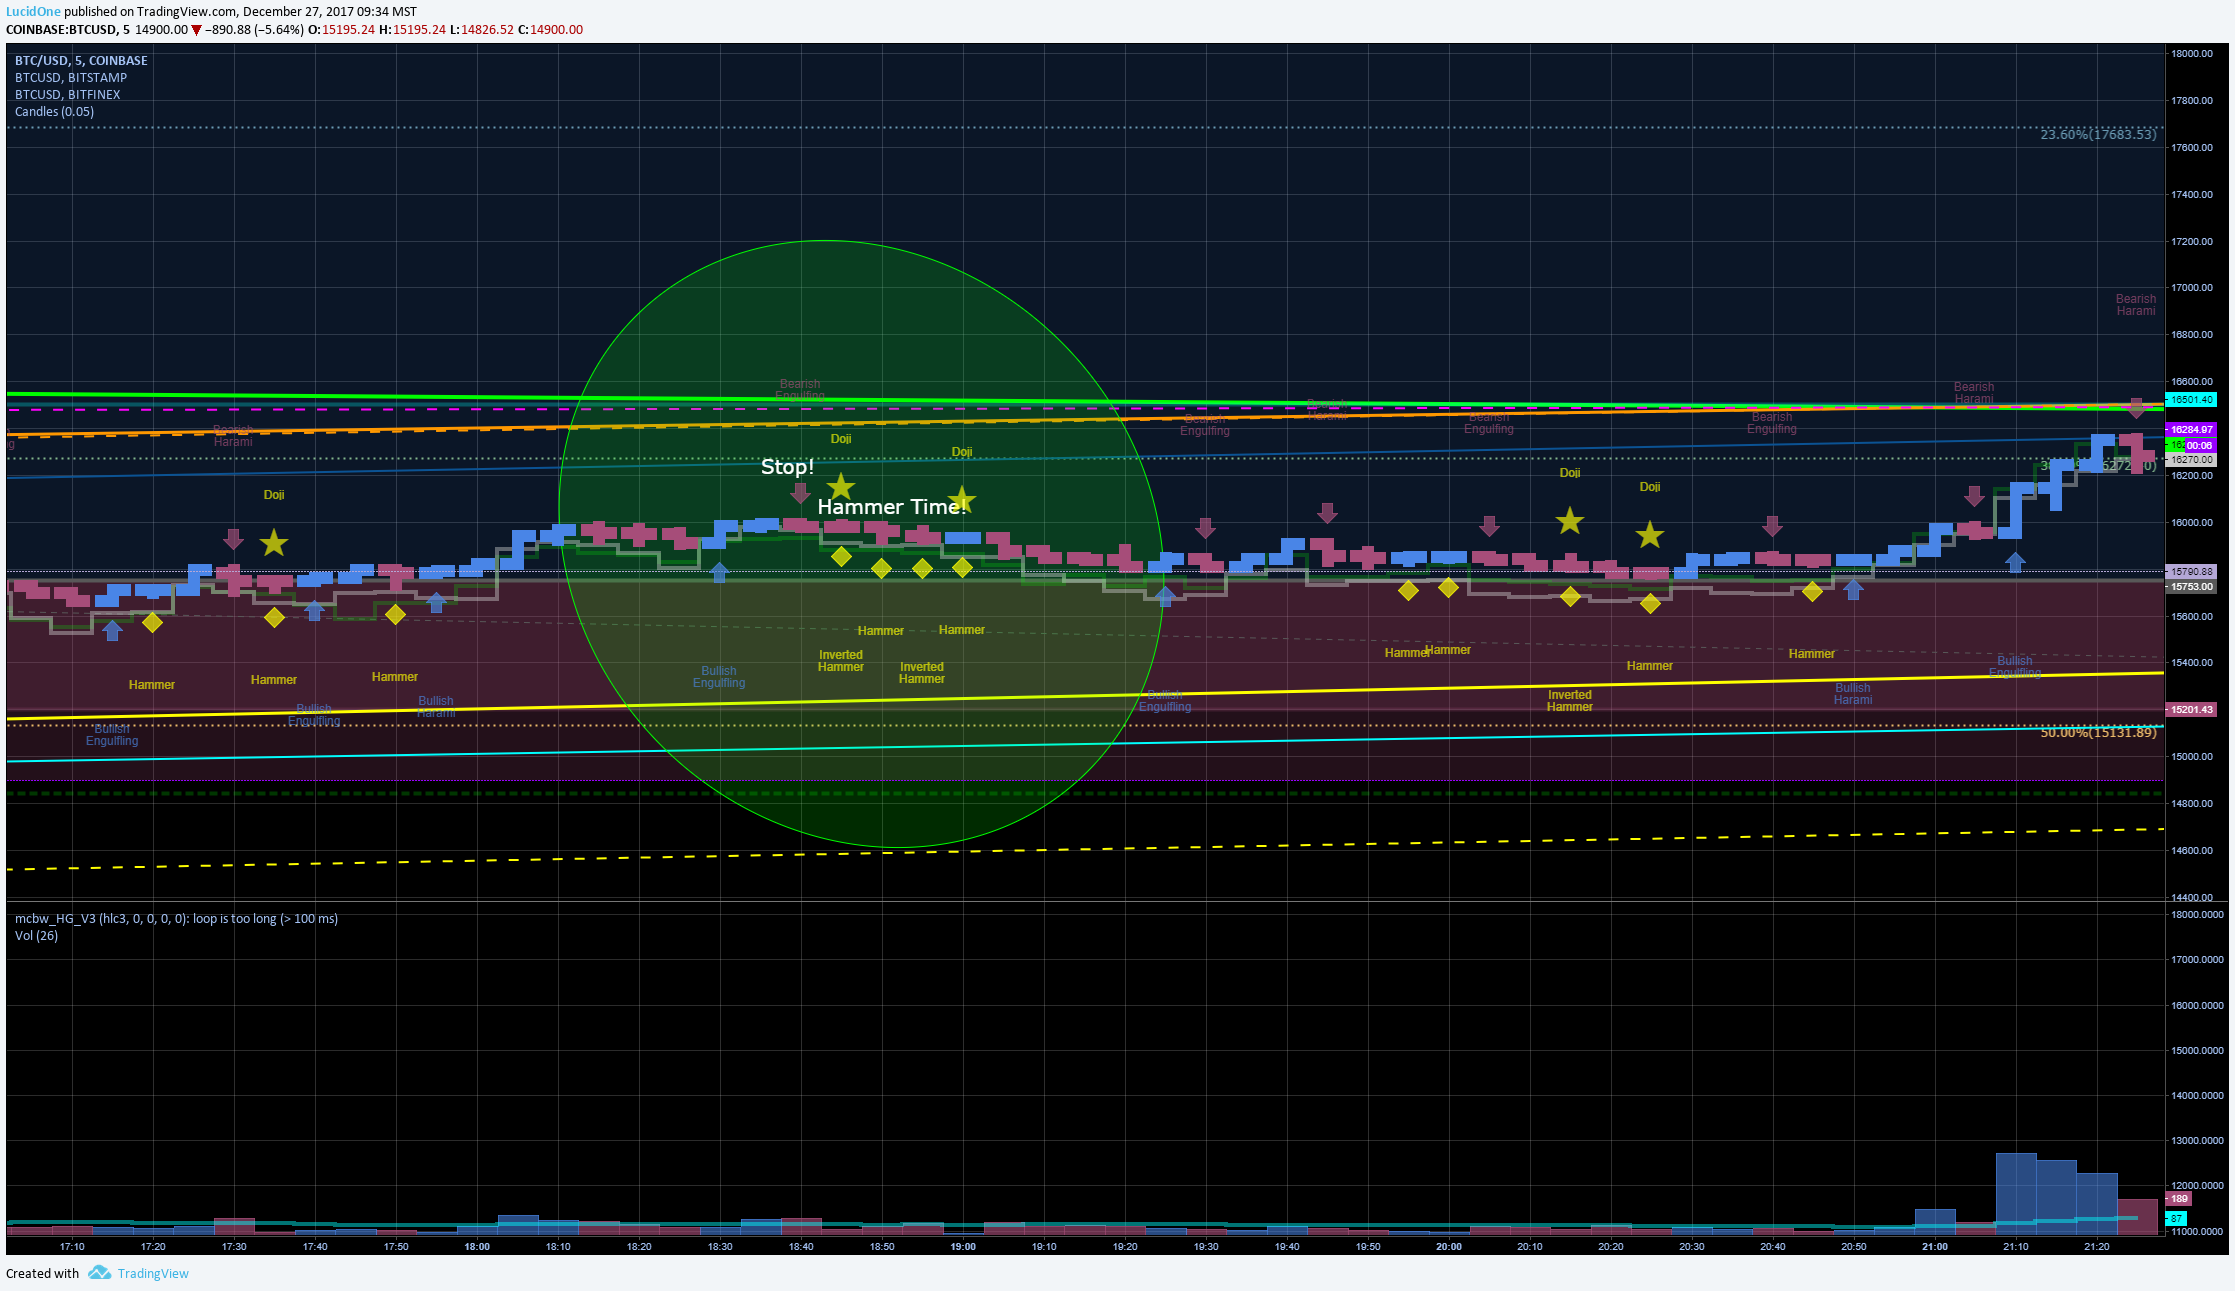
Task: Click the 20:00 time axis label
Action: pos(1449,1246)
